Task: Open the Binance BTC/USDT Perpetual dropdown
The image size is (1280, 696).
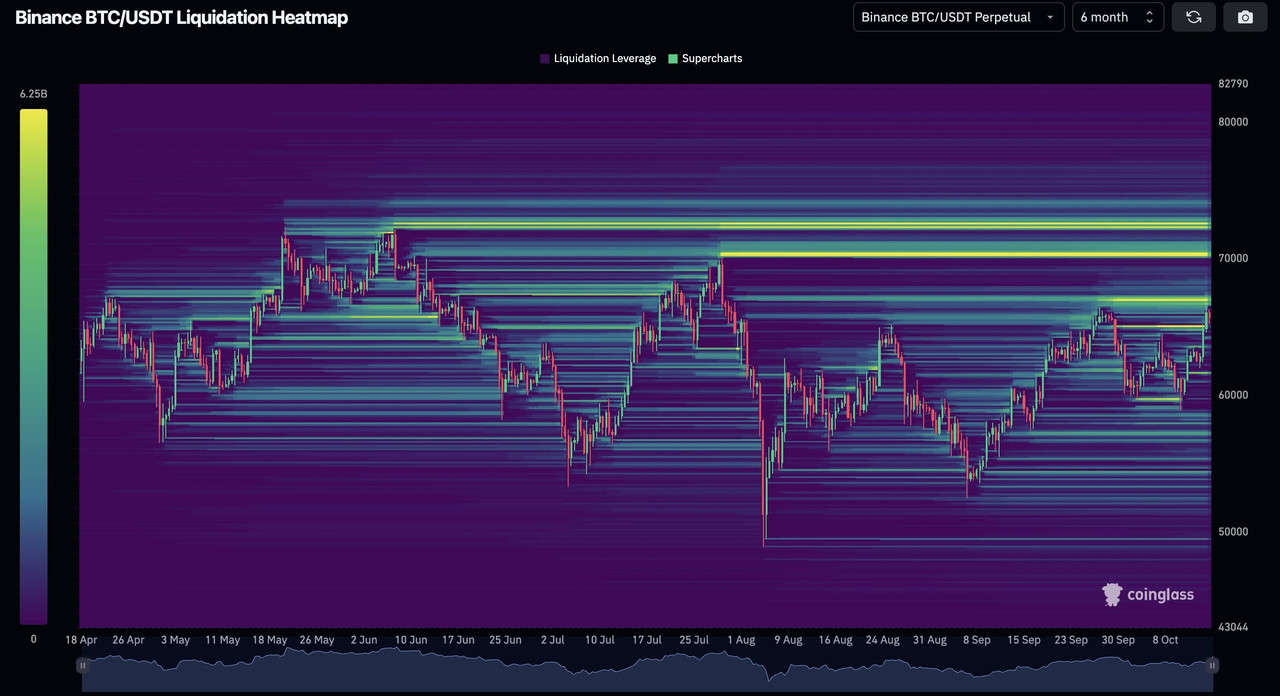Action: (x=958, y=17)
